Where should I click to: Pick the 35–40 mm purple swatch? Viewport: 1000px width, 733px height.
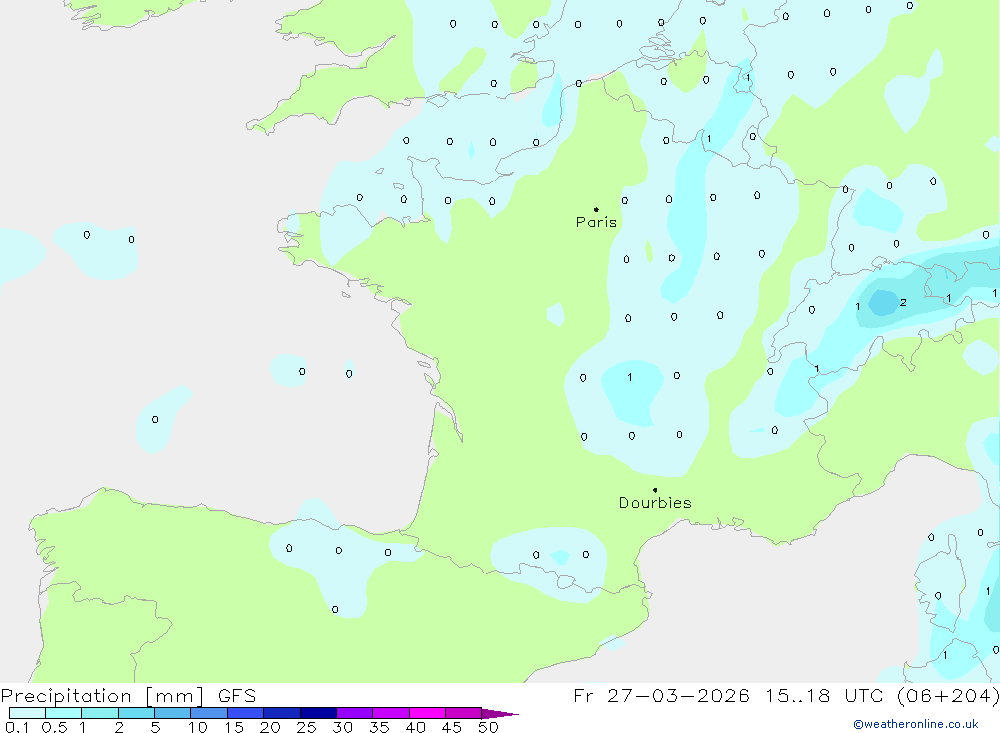coord(391,713)
